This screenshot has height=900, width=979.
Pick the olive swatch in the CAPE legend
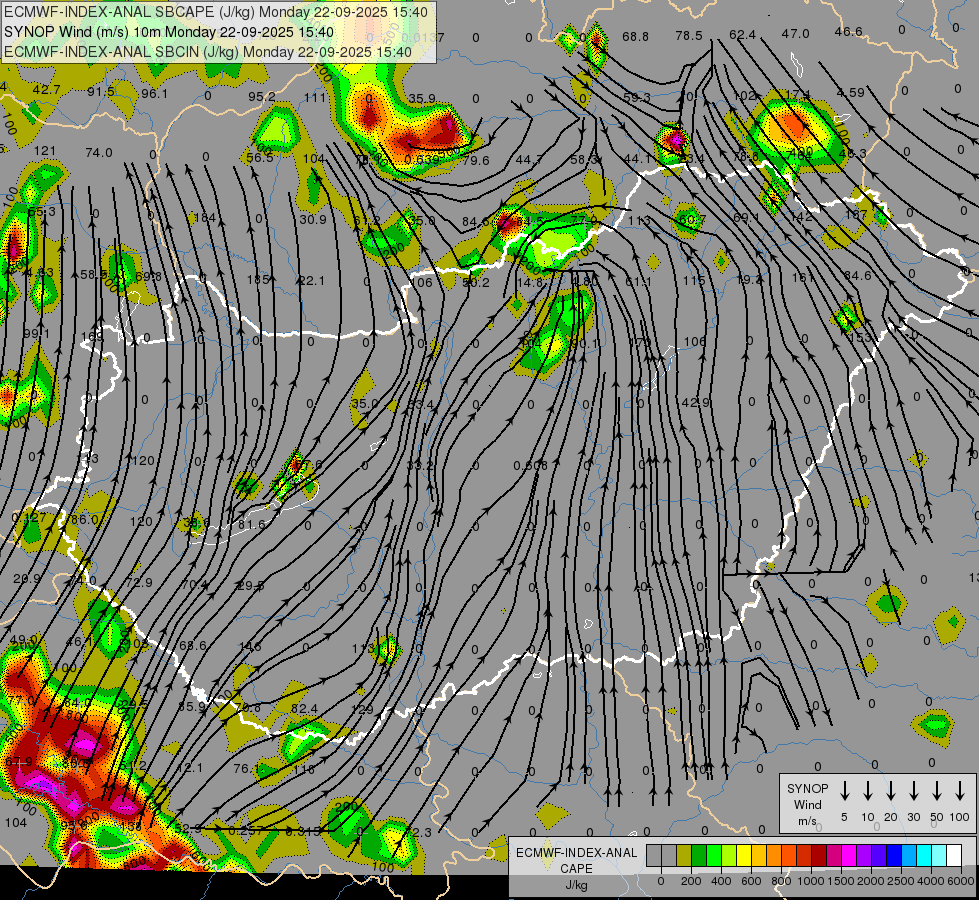(x=684, y=855)
